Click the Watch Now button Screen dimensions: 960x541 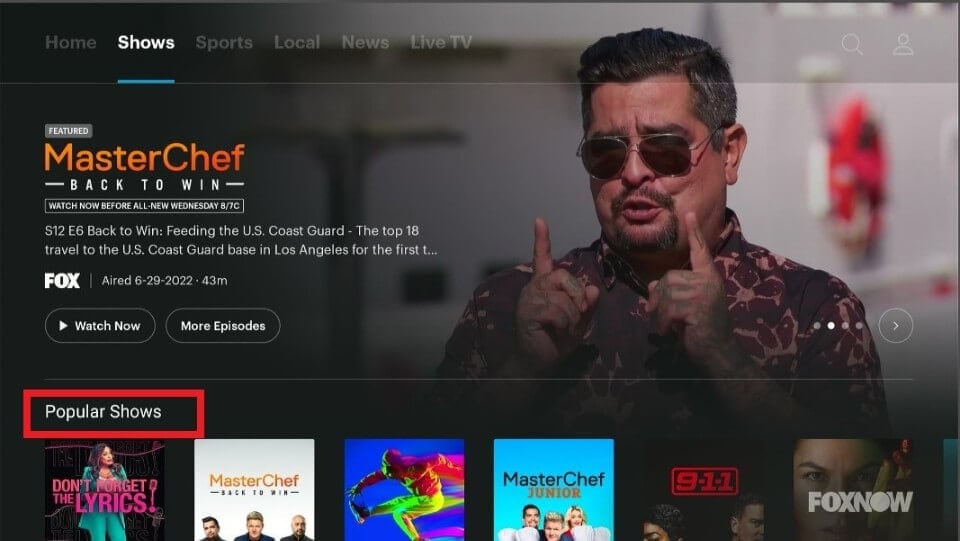[x=100, y=326]
